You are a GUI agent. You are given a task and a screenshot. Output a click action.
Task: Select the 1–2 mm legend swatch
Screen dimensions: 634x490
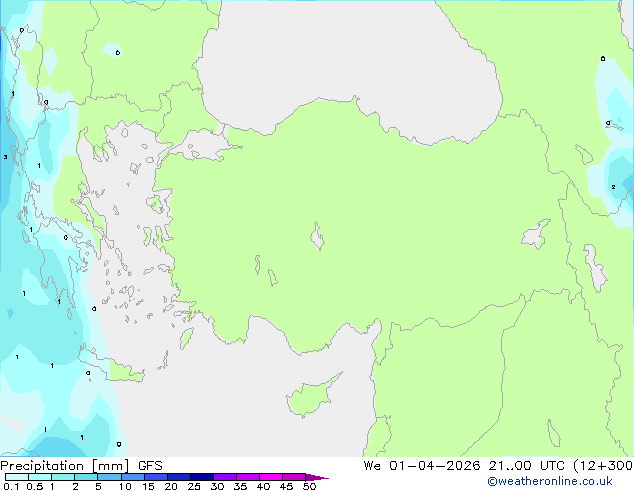[63, 477]
